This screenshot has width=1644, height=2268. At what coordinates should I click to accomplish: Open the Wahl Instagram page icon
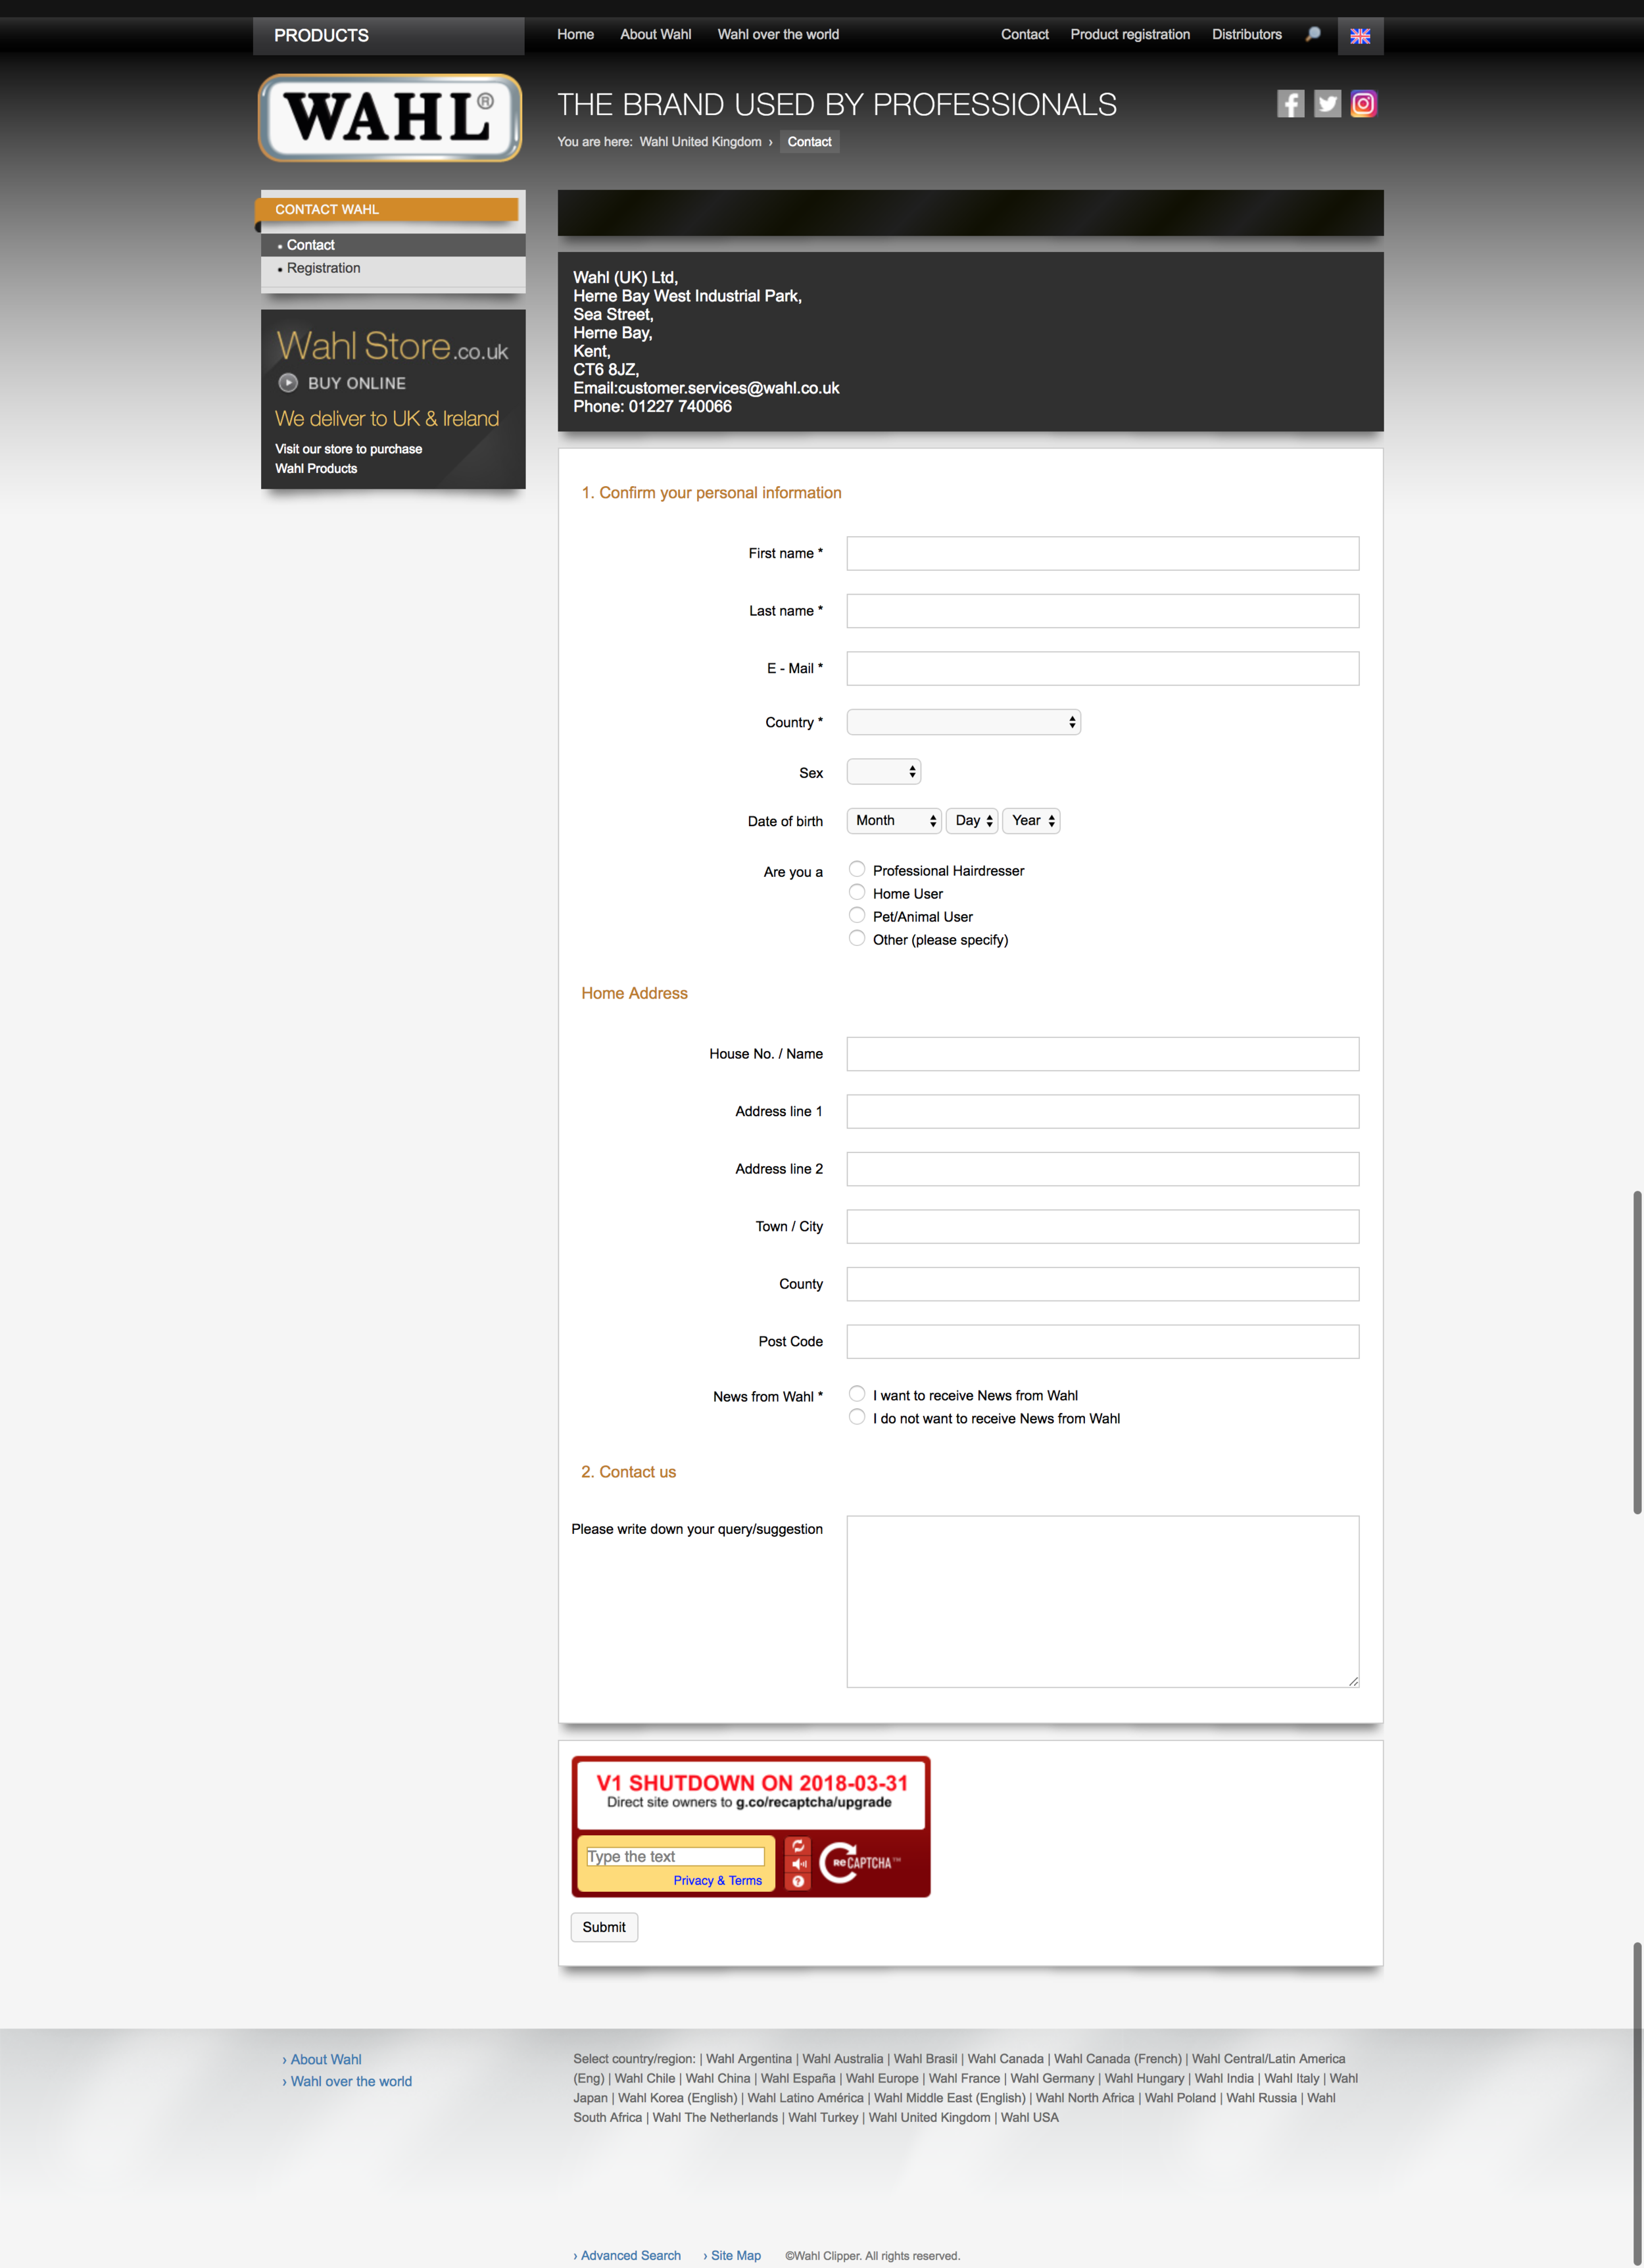1363,104
